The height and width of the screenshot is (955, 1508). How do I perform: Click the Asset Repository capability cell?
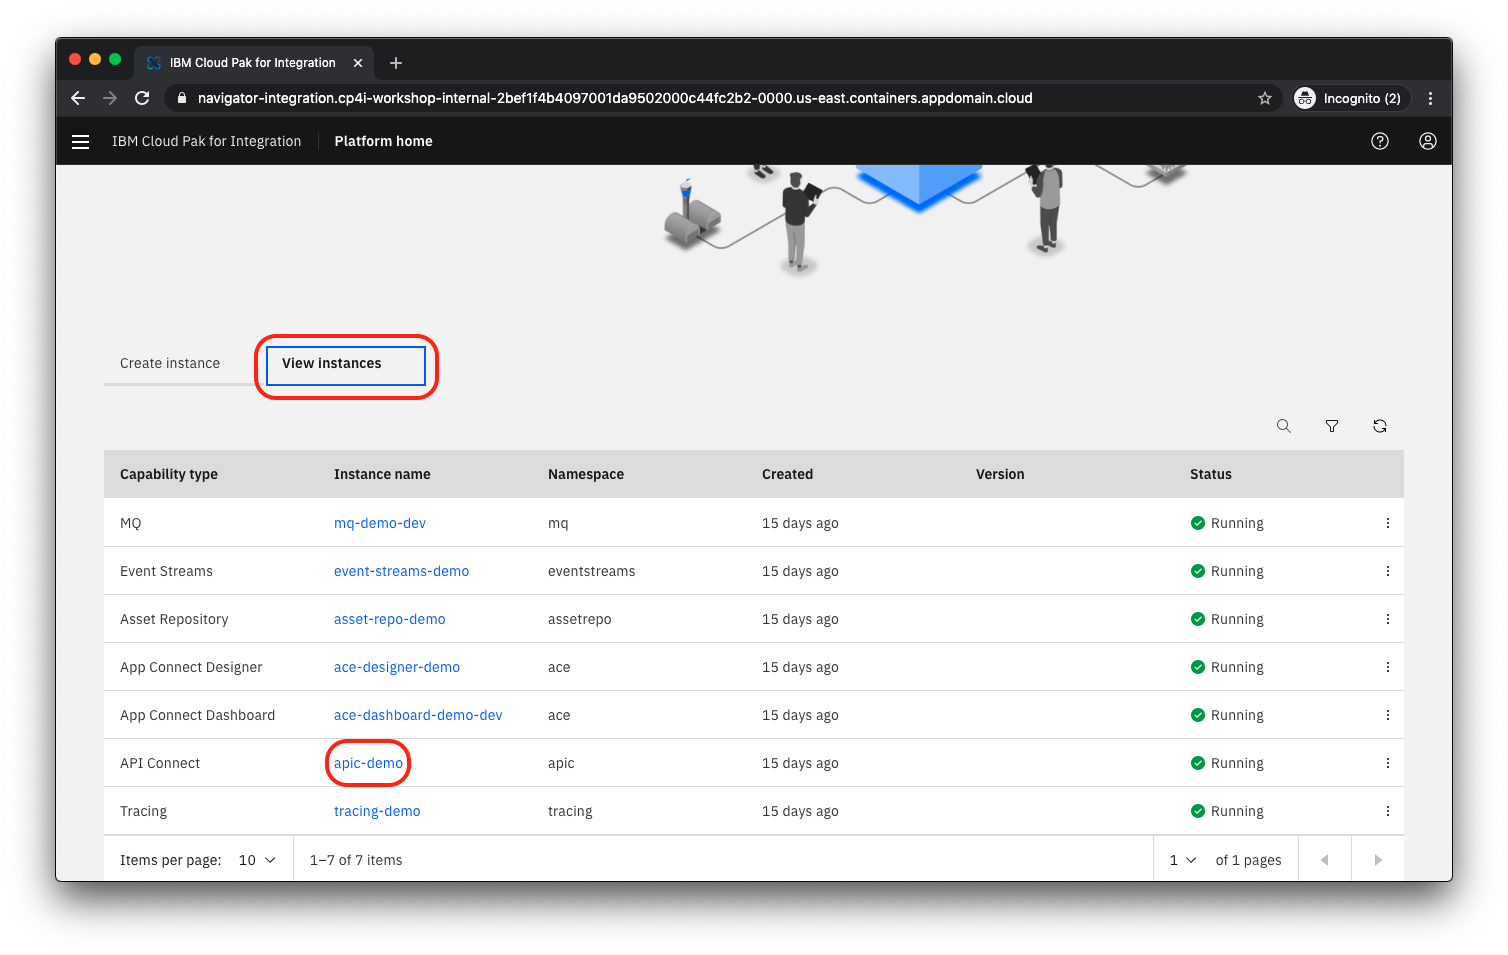pyautogui.click(x=174, y=619)
